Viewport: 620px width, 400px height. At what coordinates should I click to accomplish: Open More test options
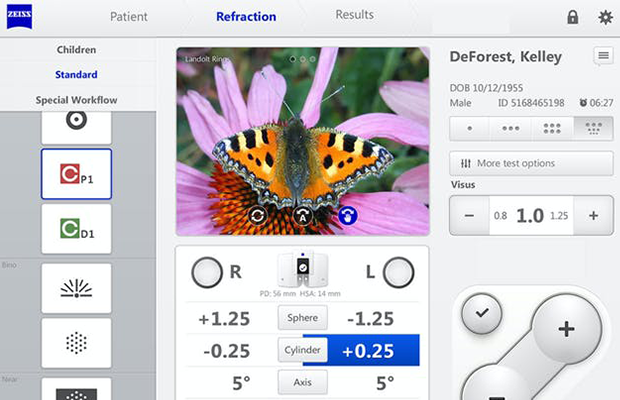[531, 163]
